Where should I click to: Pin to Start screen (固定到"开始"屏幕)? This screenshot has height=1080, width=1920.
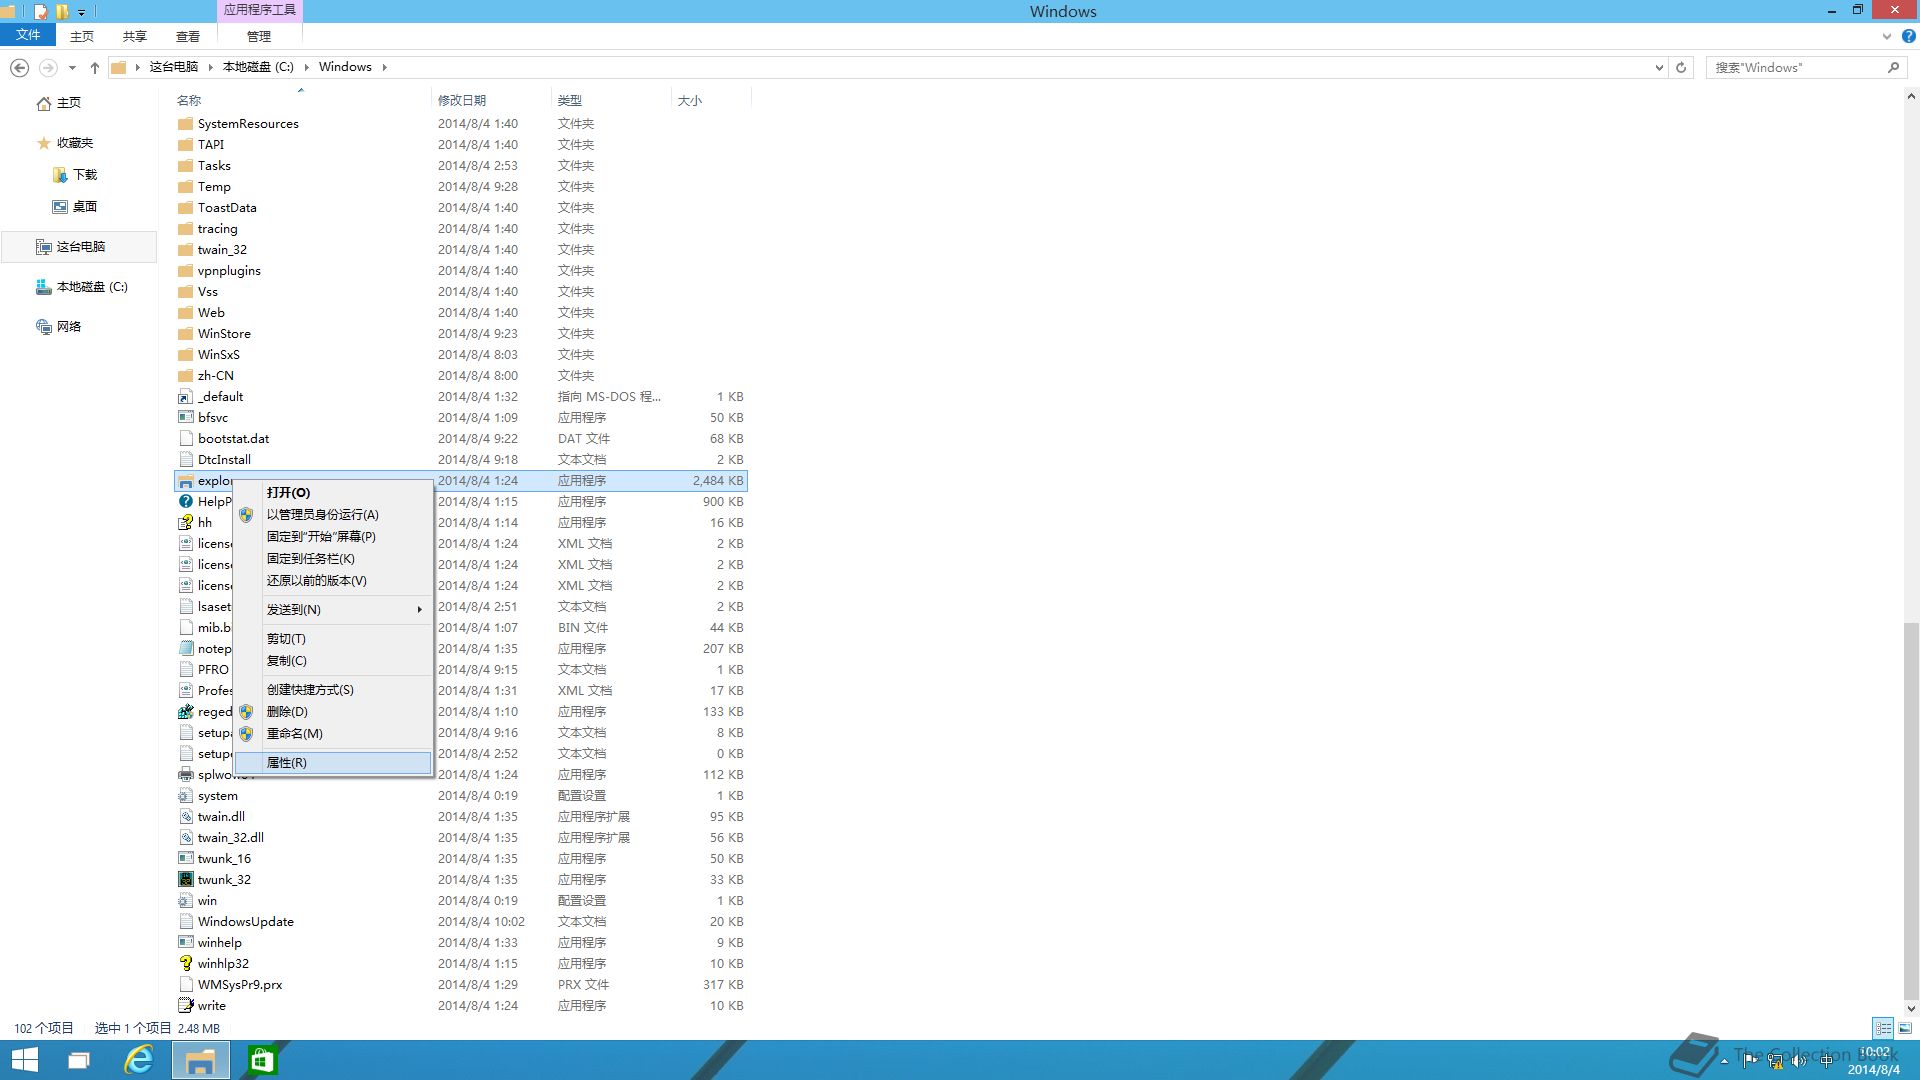(x=333, y=537)
